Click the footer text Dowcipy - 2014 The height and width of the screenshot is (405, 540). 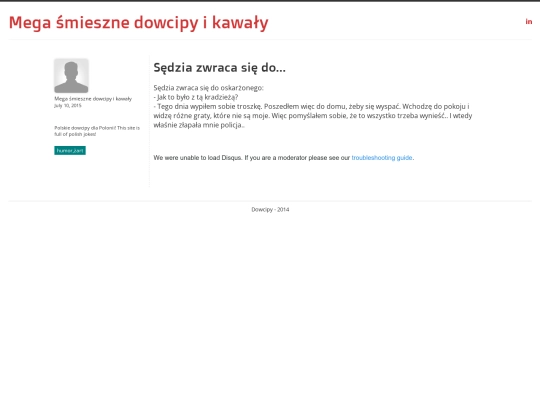click(x=270, y=209)
